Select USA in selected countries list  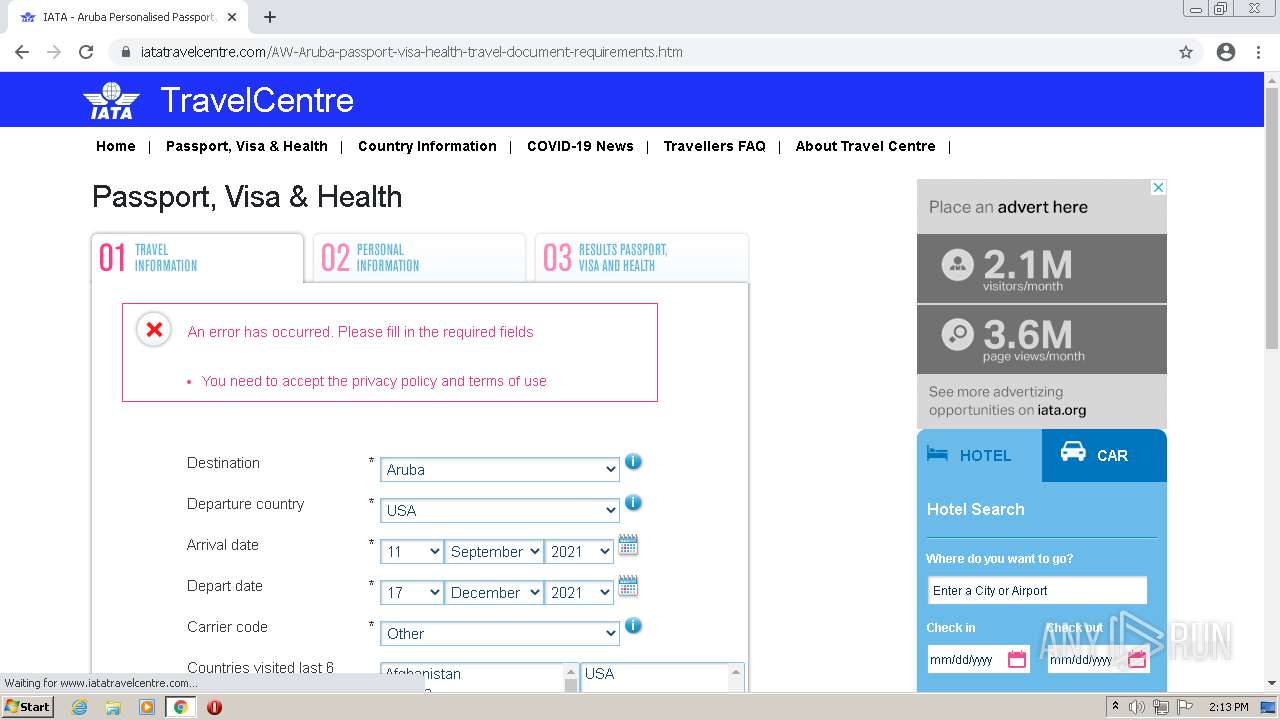(600, 674)
